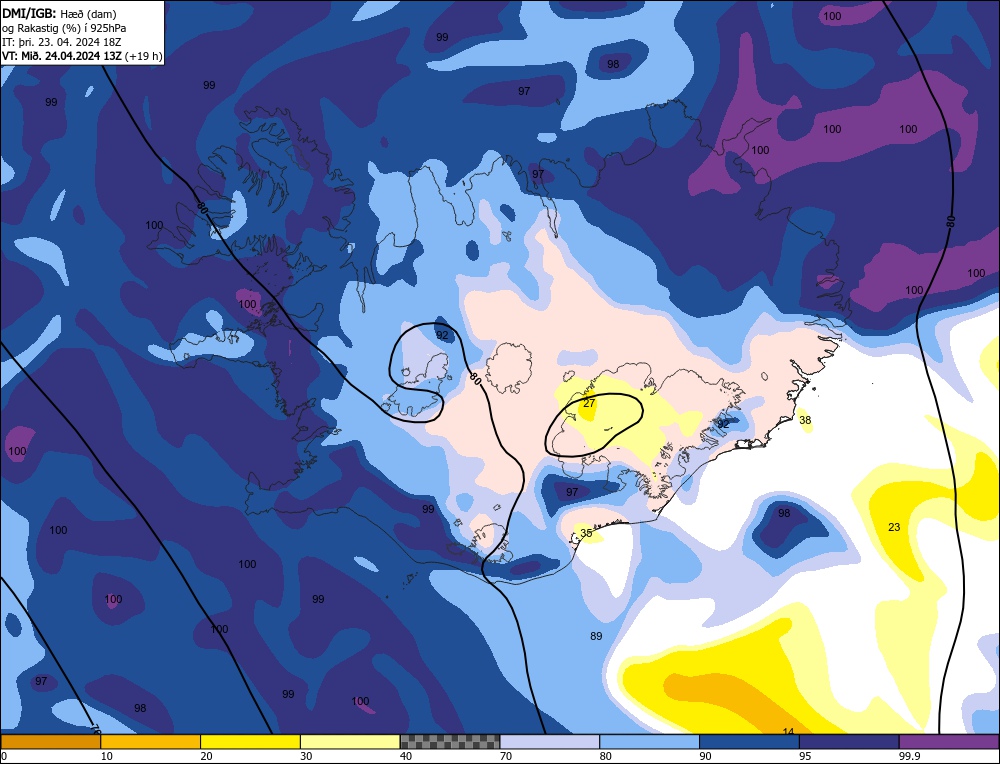This screenshot has height=764, width=1000.
Task: Click the valid time 'VT: Mið. 24.04.2024 13Z'
Action: (x=62, y=56)
